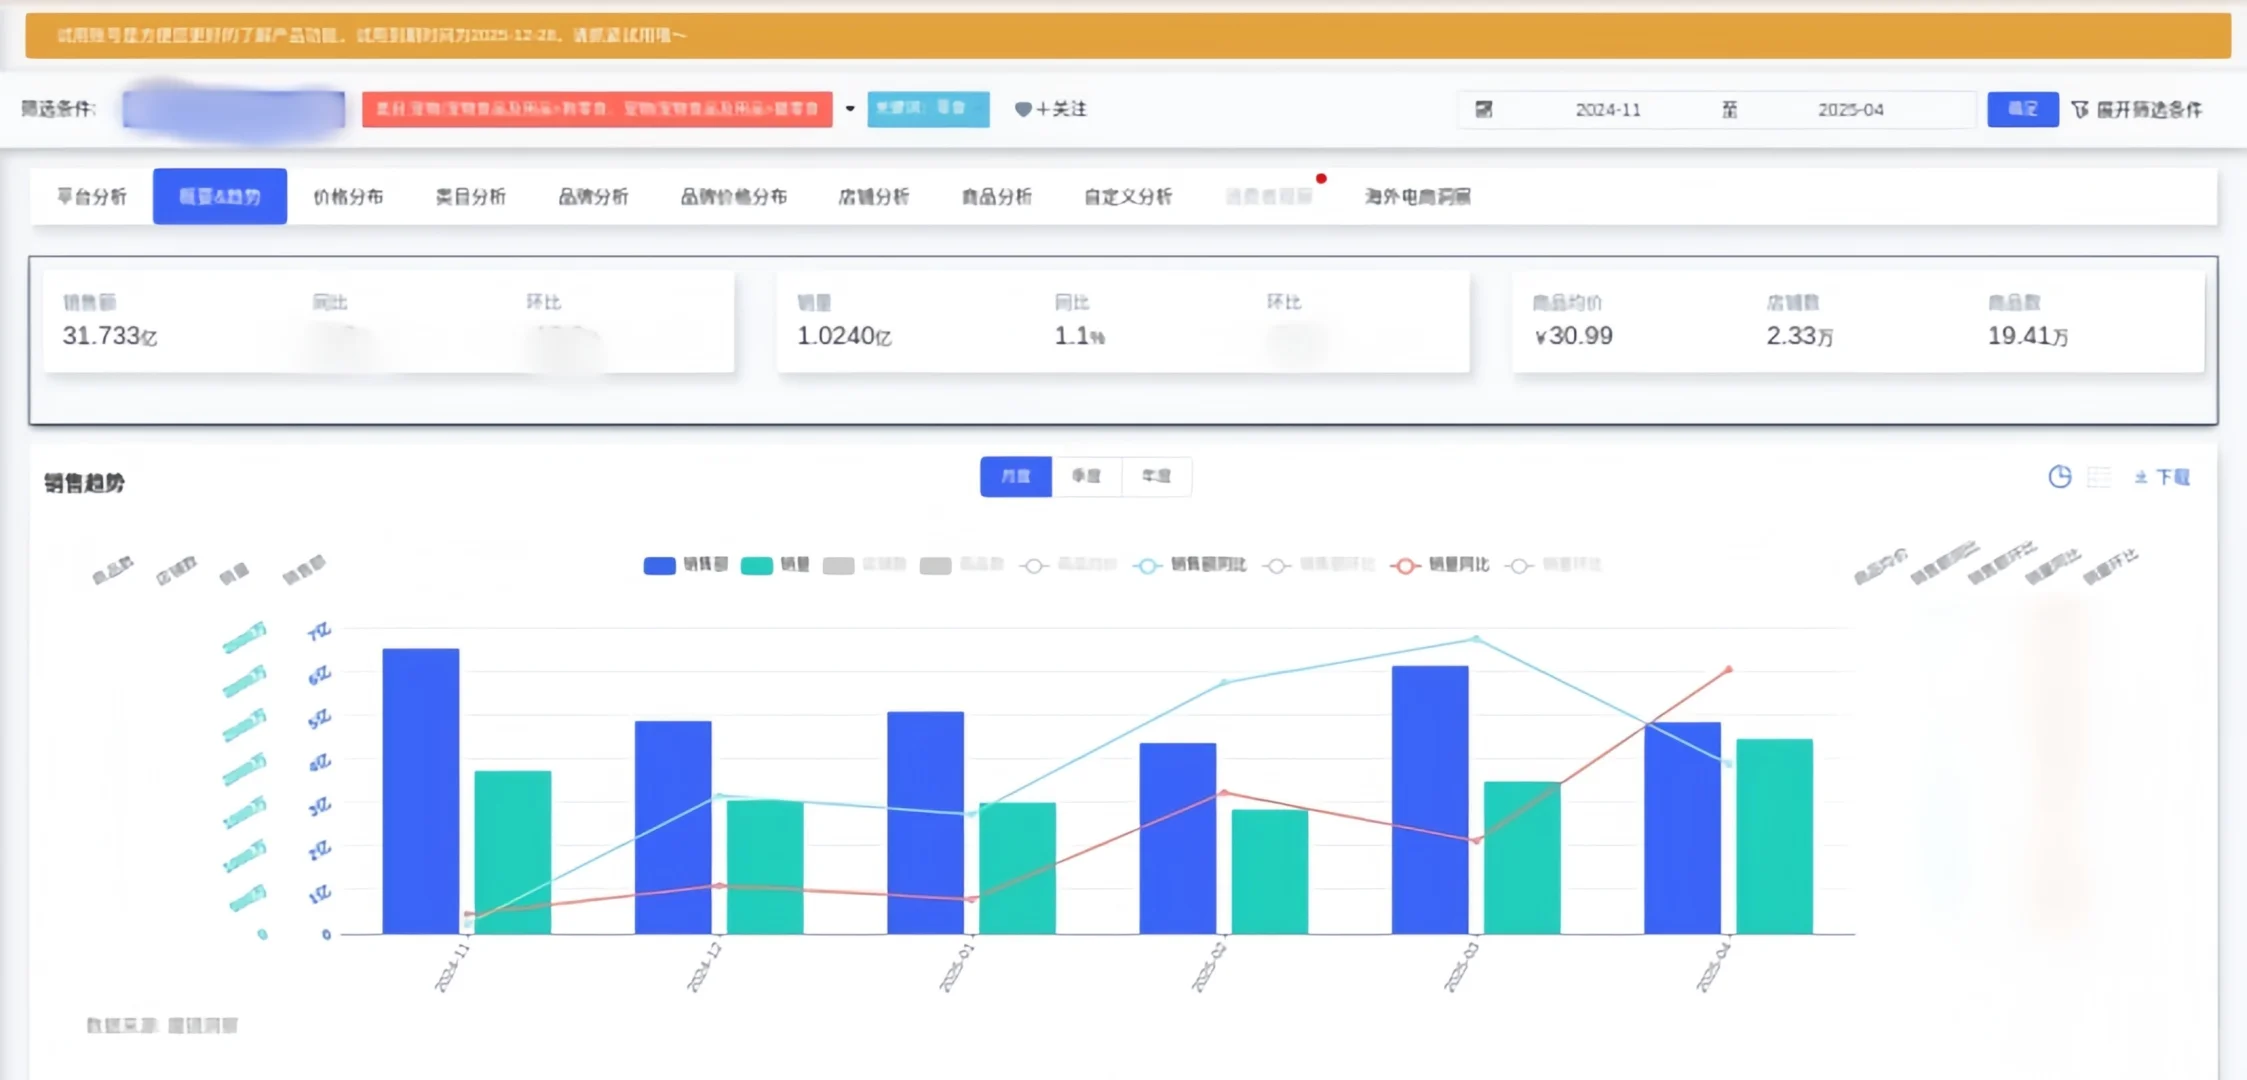Switch to 品牌分析 tab

click(594, 196)
